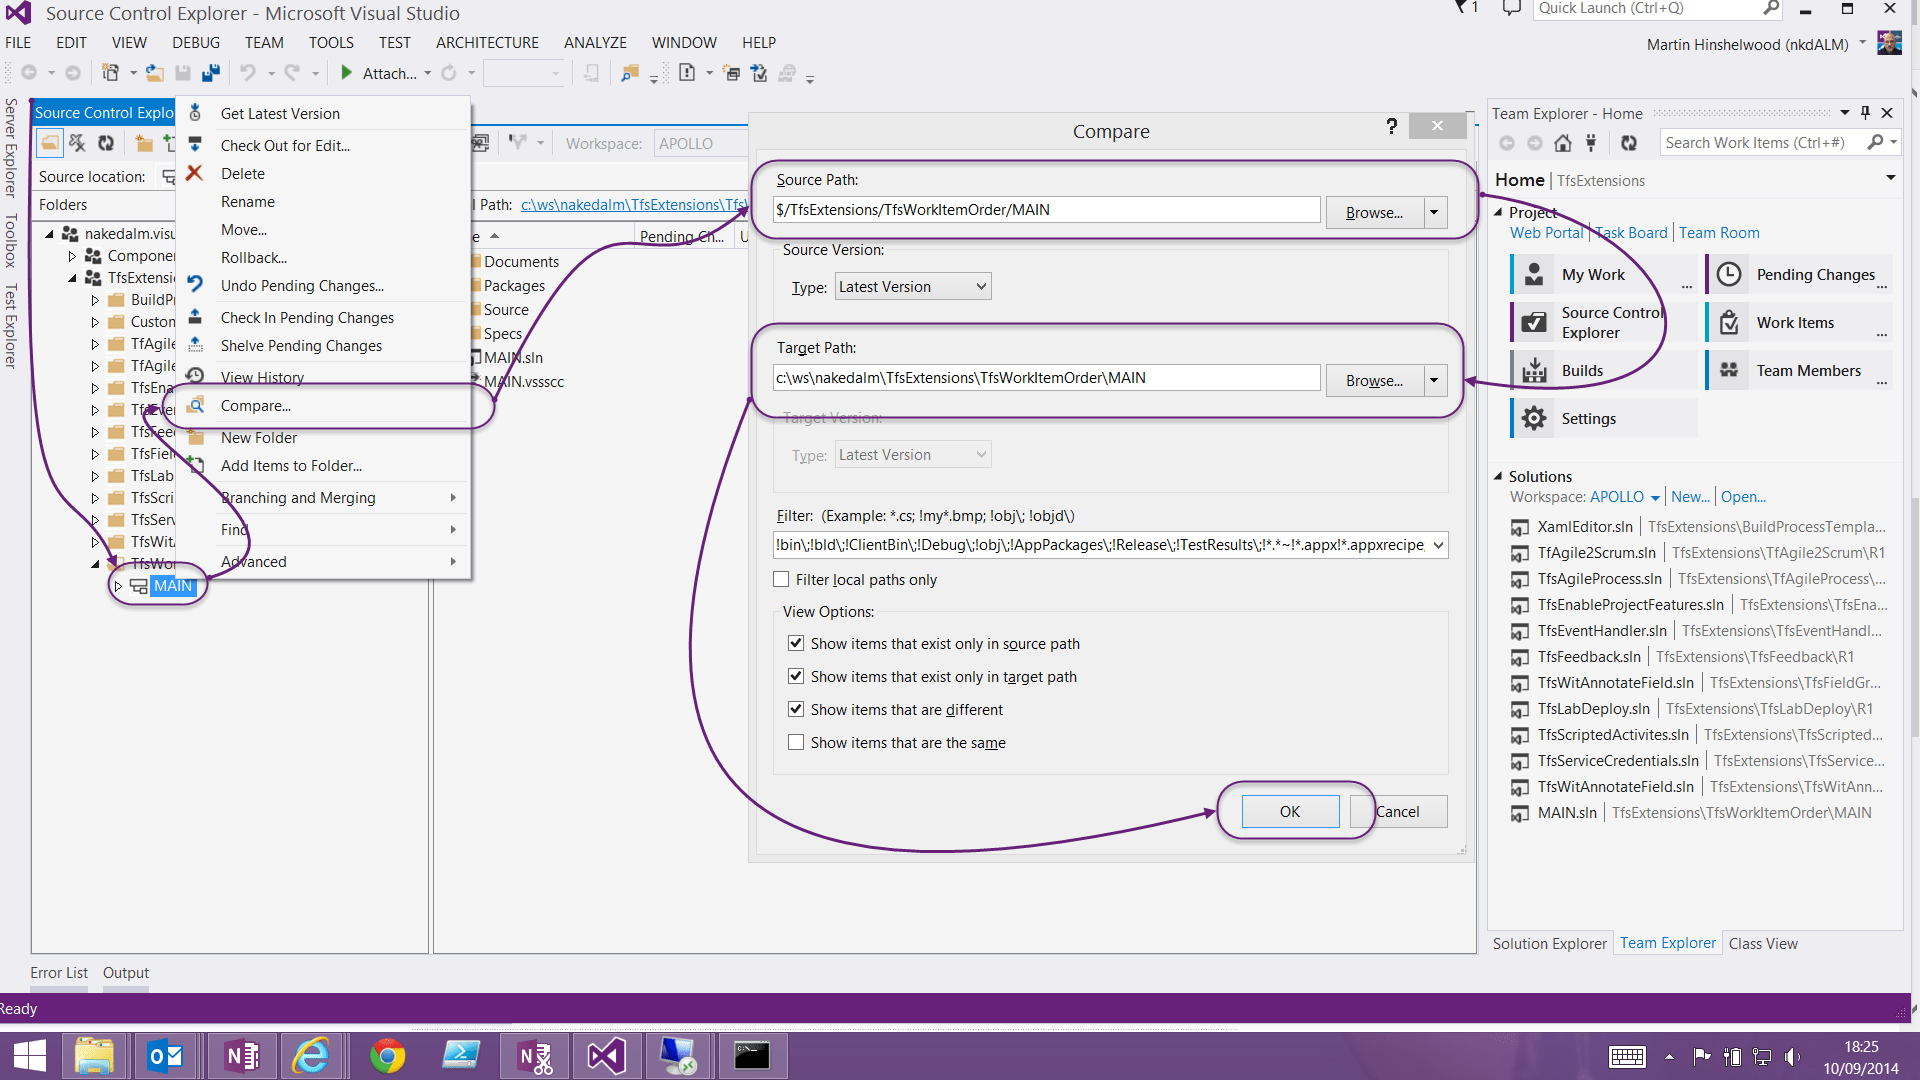1920x1080 pixels.
Task: Switch to the Solution Explorer tab
Action: coord(1549,943)
